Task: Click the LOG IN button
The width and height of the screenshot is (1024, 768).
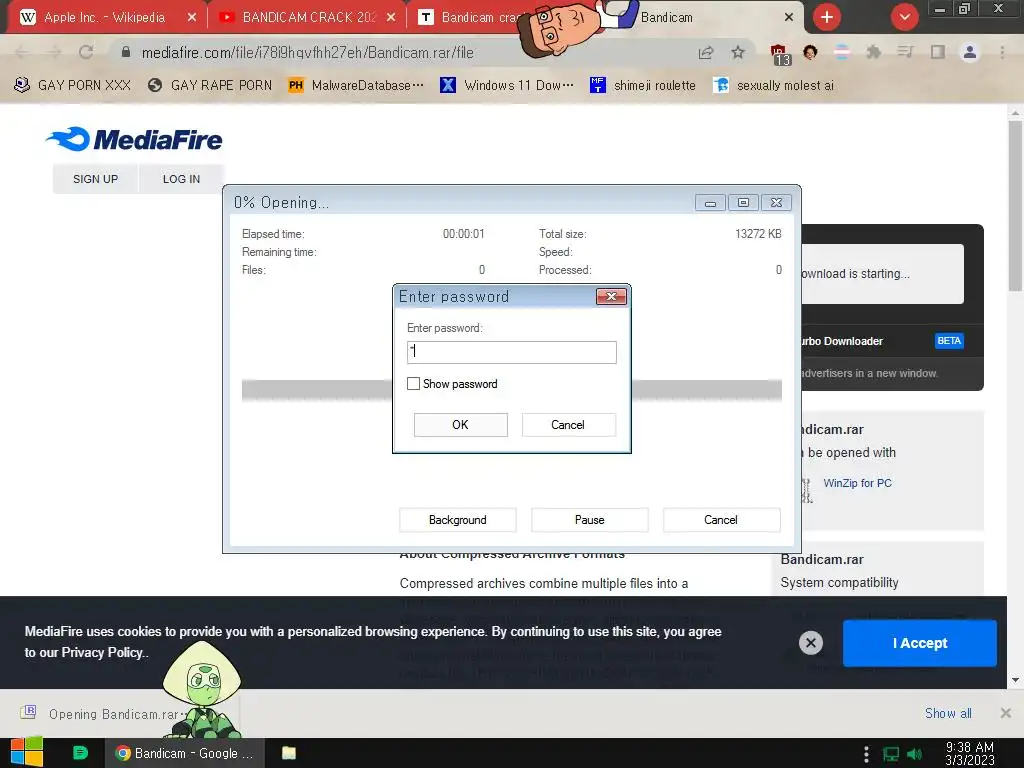Action: coord(182,179)
